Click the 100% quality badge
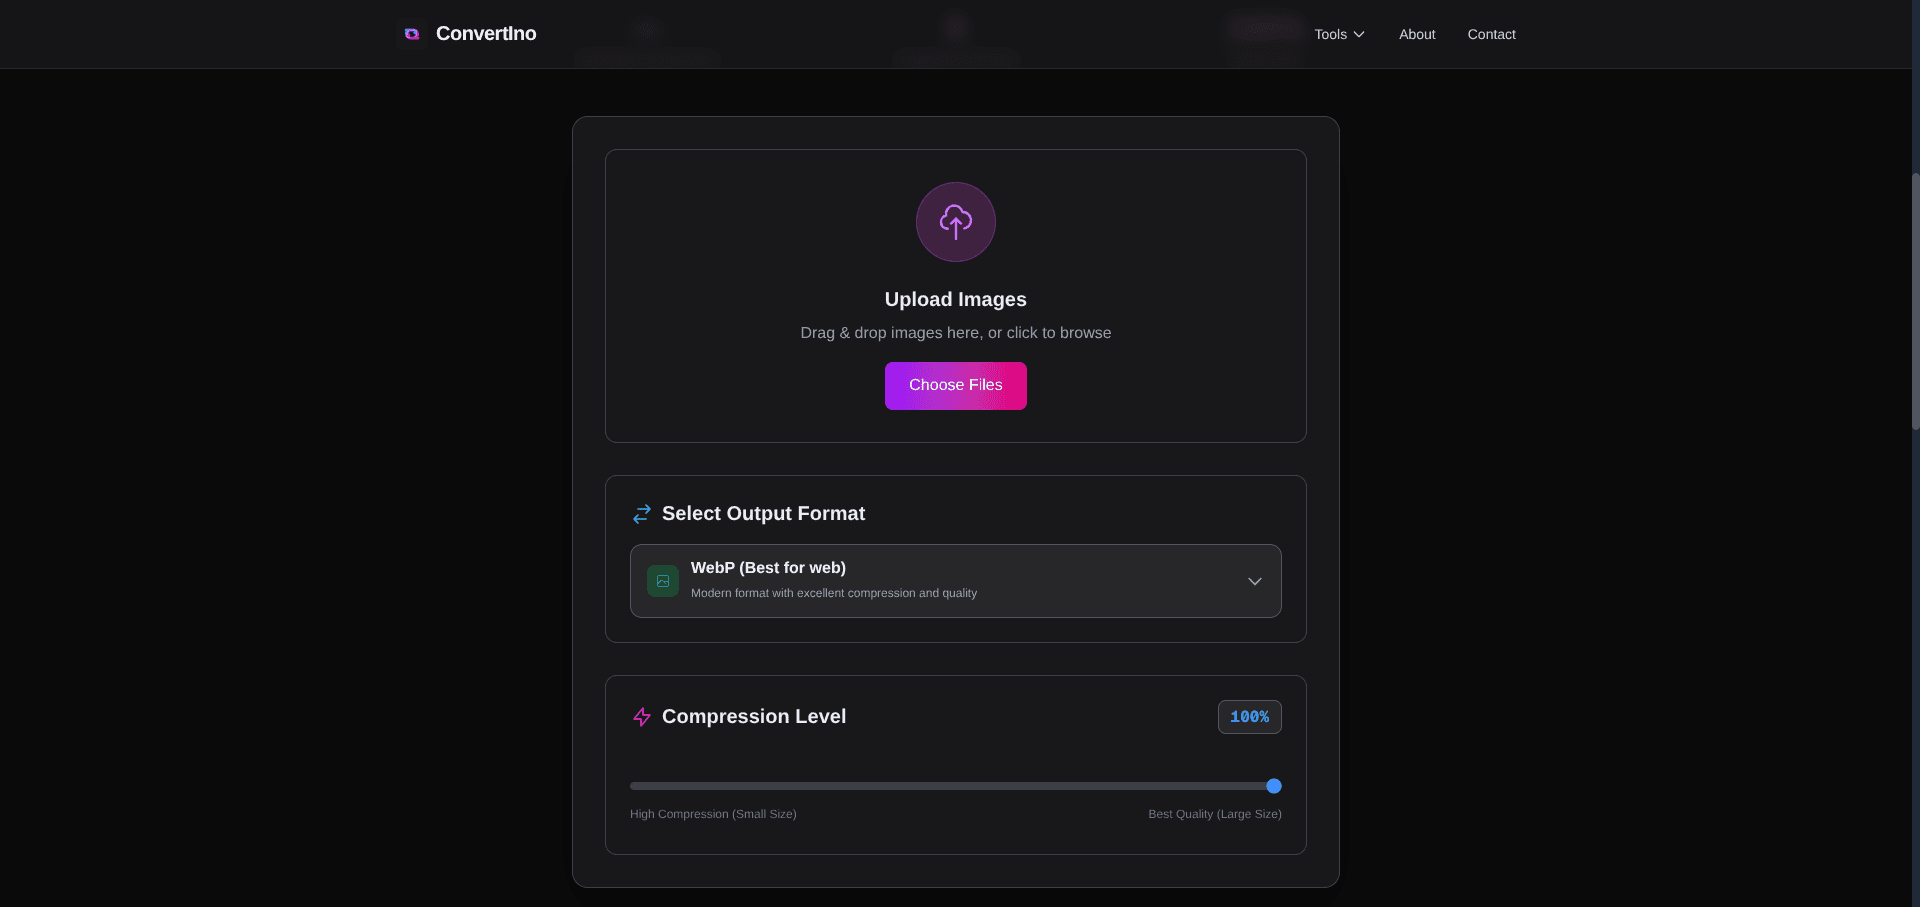 (x=1249, y=716)
